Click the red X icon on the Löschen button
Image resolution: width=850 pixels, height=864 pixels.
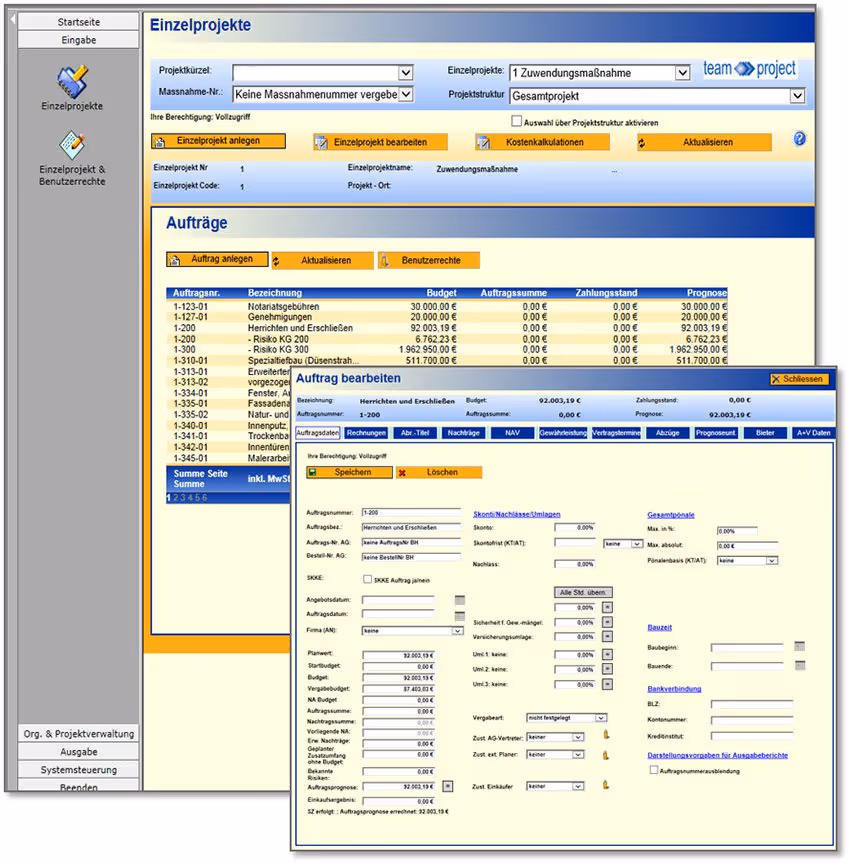point(403,471)
